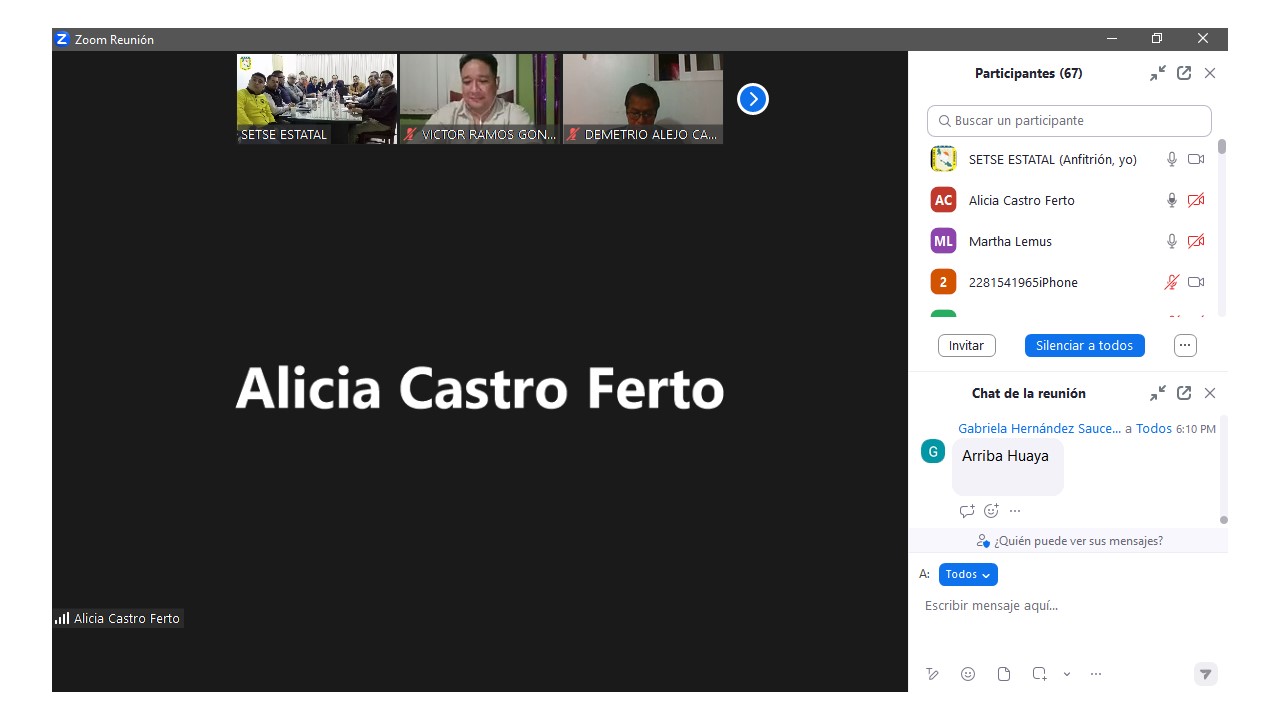
Task: Open more options on Arriba Huaya message
Action: point(1015,511)
